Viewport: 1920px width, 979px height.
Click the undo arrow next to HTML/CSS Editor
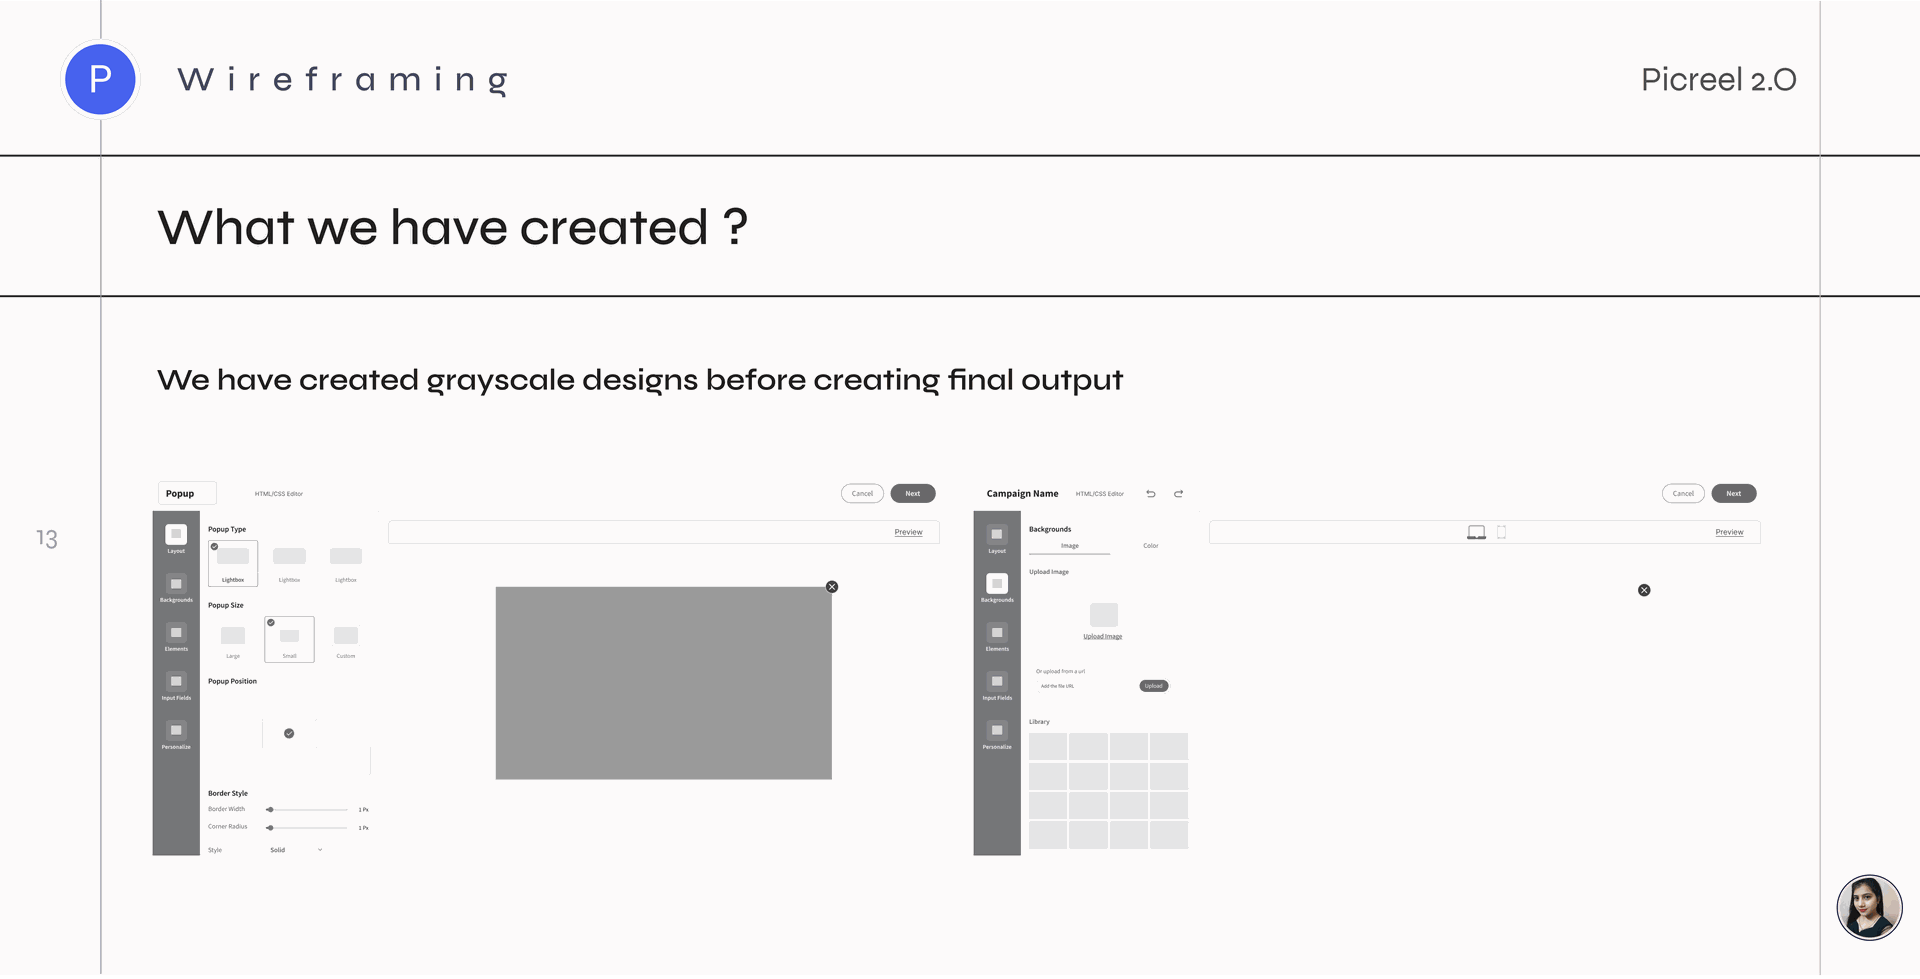pos(1151,494)
